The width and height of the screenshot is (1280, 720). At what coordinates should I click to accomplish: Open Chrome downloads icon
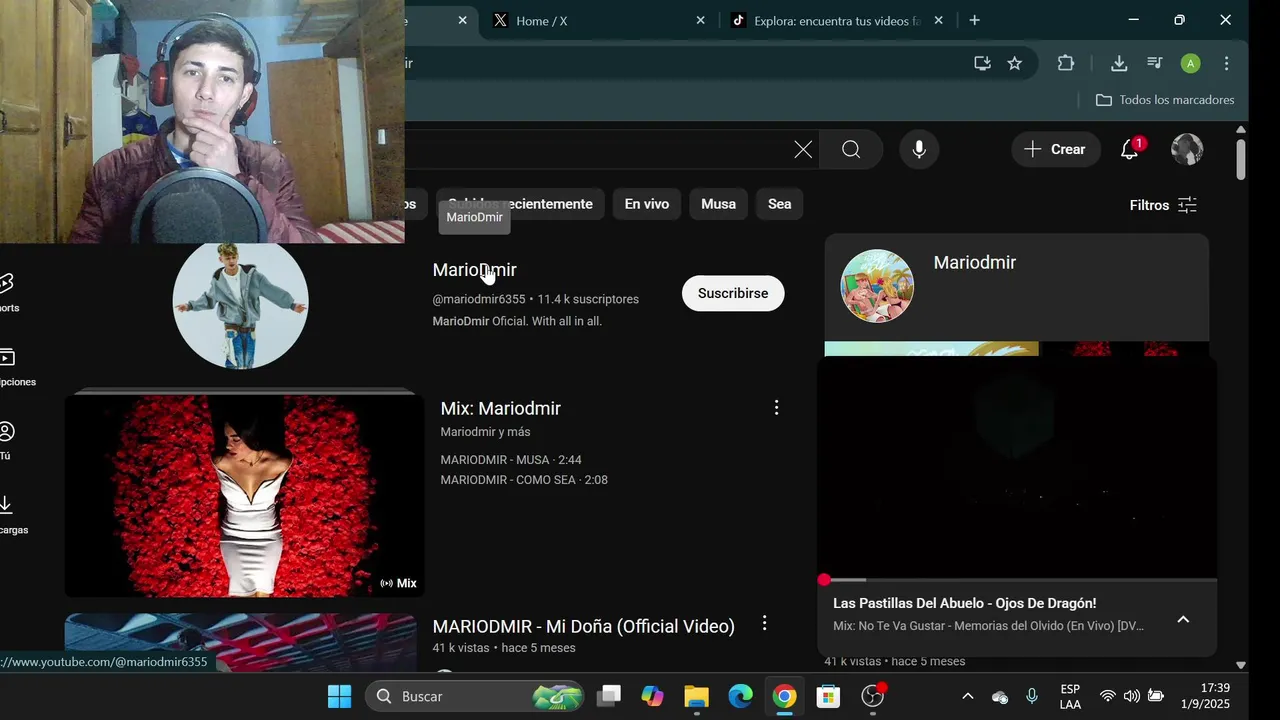click(x=1119, y=63)
